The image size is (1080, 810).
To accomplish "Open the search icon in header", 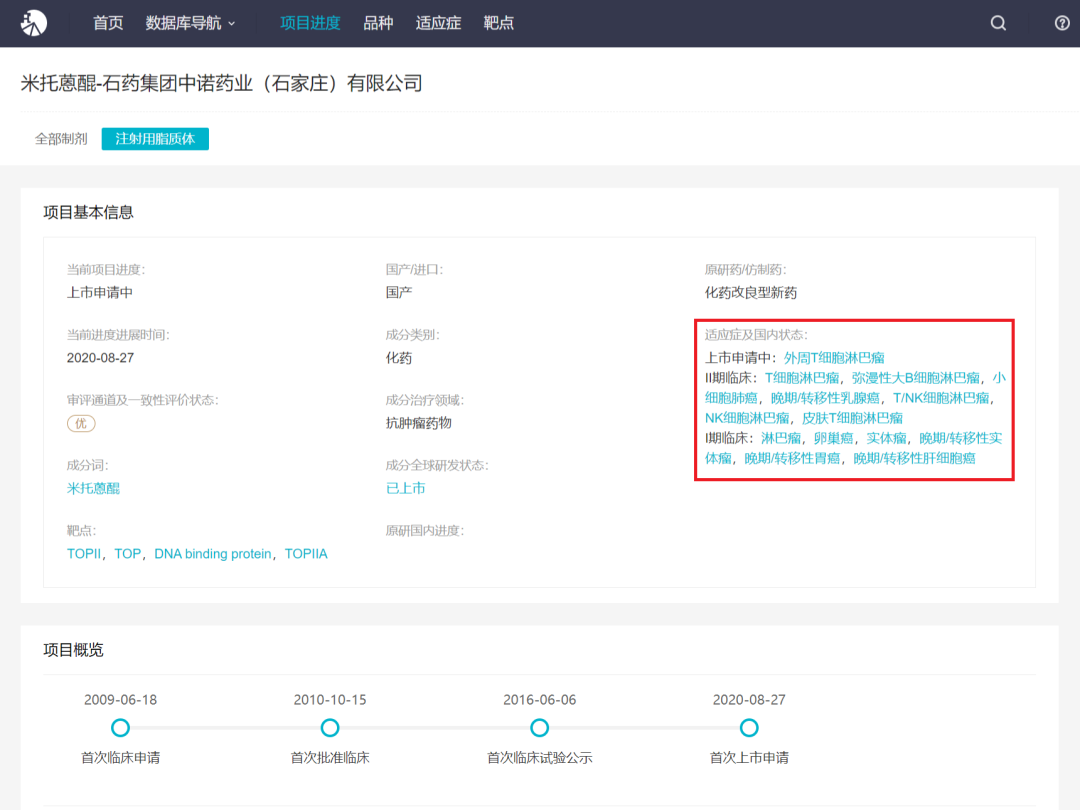I will [998, 23].
